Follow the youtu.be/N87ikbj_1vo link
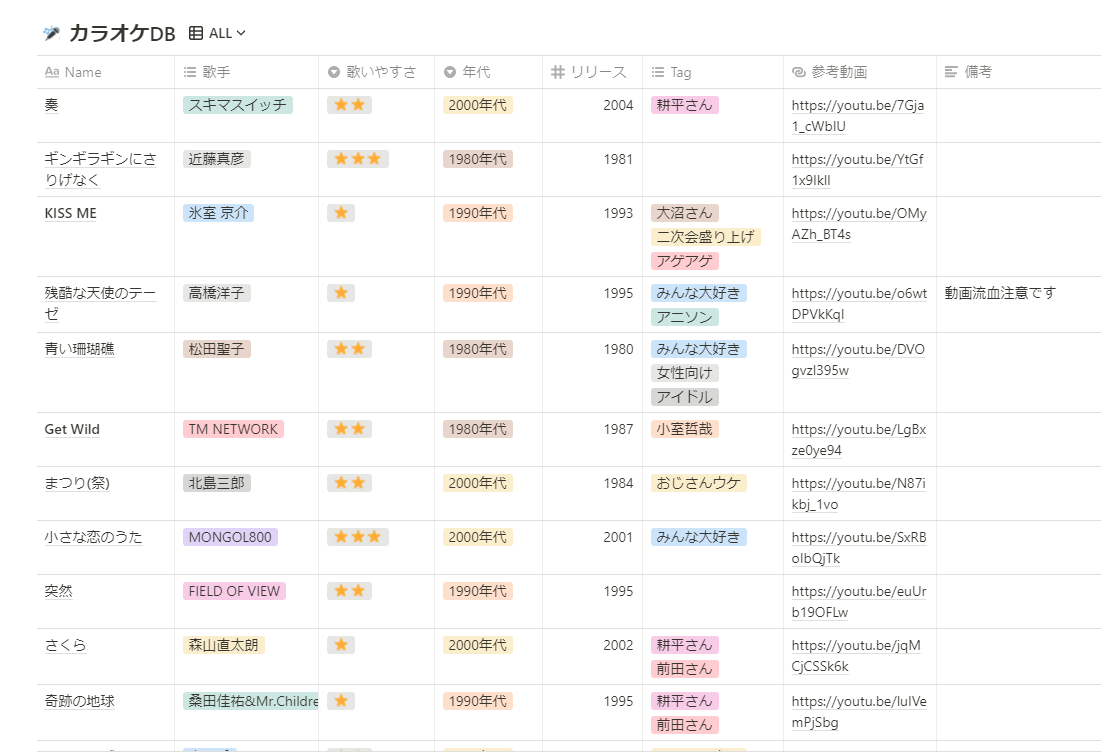Screen dimensions: 1101x752 (859, 494)
